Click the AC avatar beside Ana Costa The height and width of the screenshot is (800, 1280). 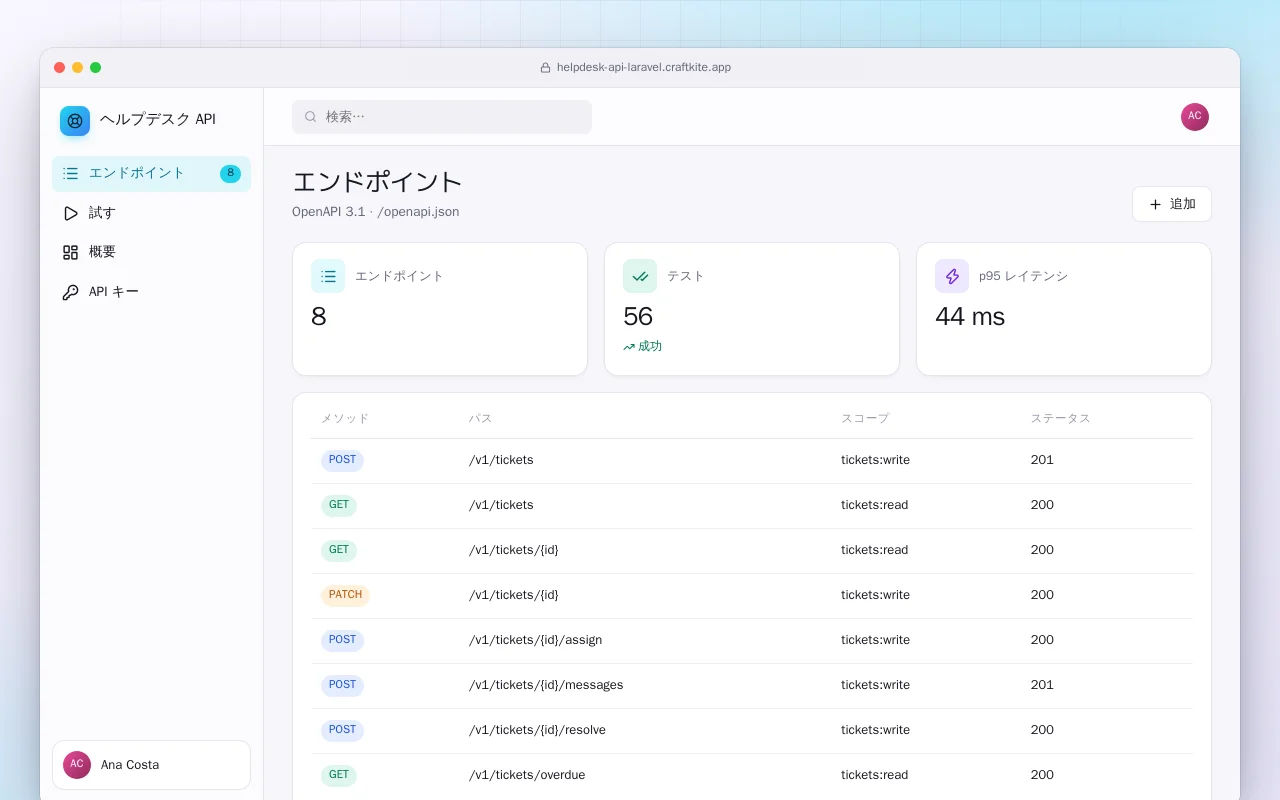tap(77, 765)
